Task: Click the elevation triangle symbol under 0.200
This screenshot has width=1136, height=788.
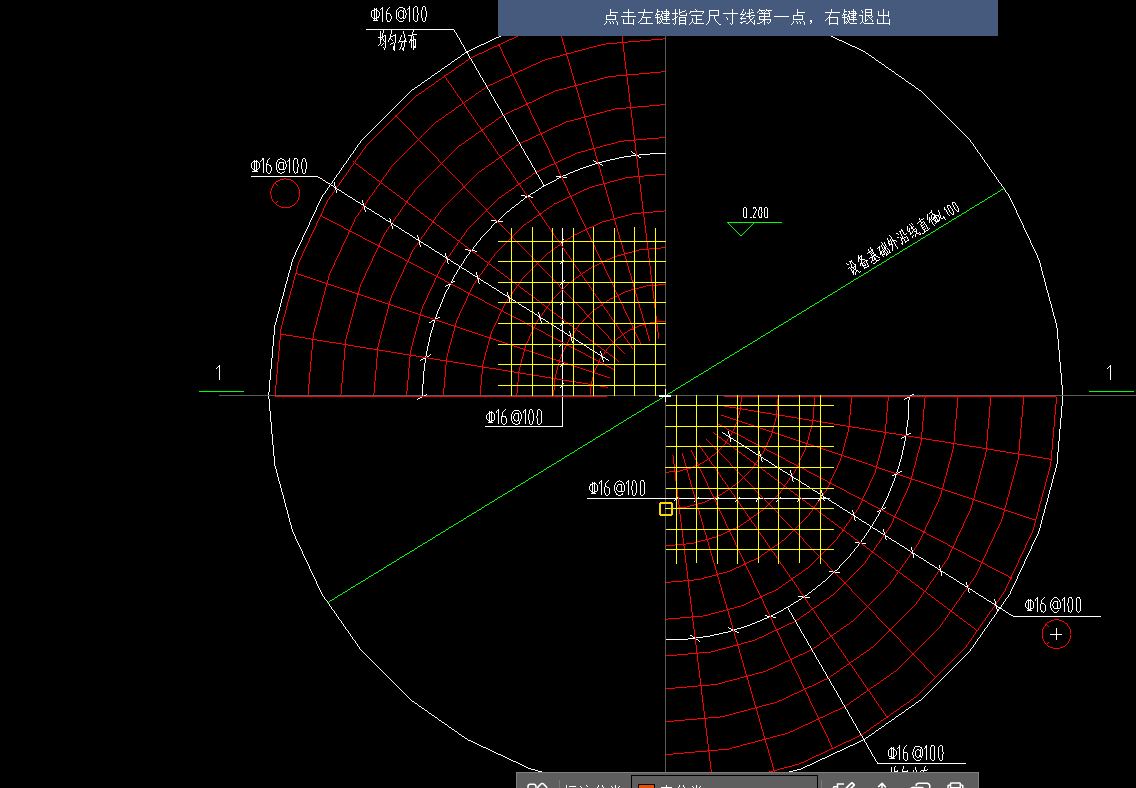Action: [741, 229]
